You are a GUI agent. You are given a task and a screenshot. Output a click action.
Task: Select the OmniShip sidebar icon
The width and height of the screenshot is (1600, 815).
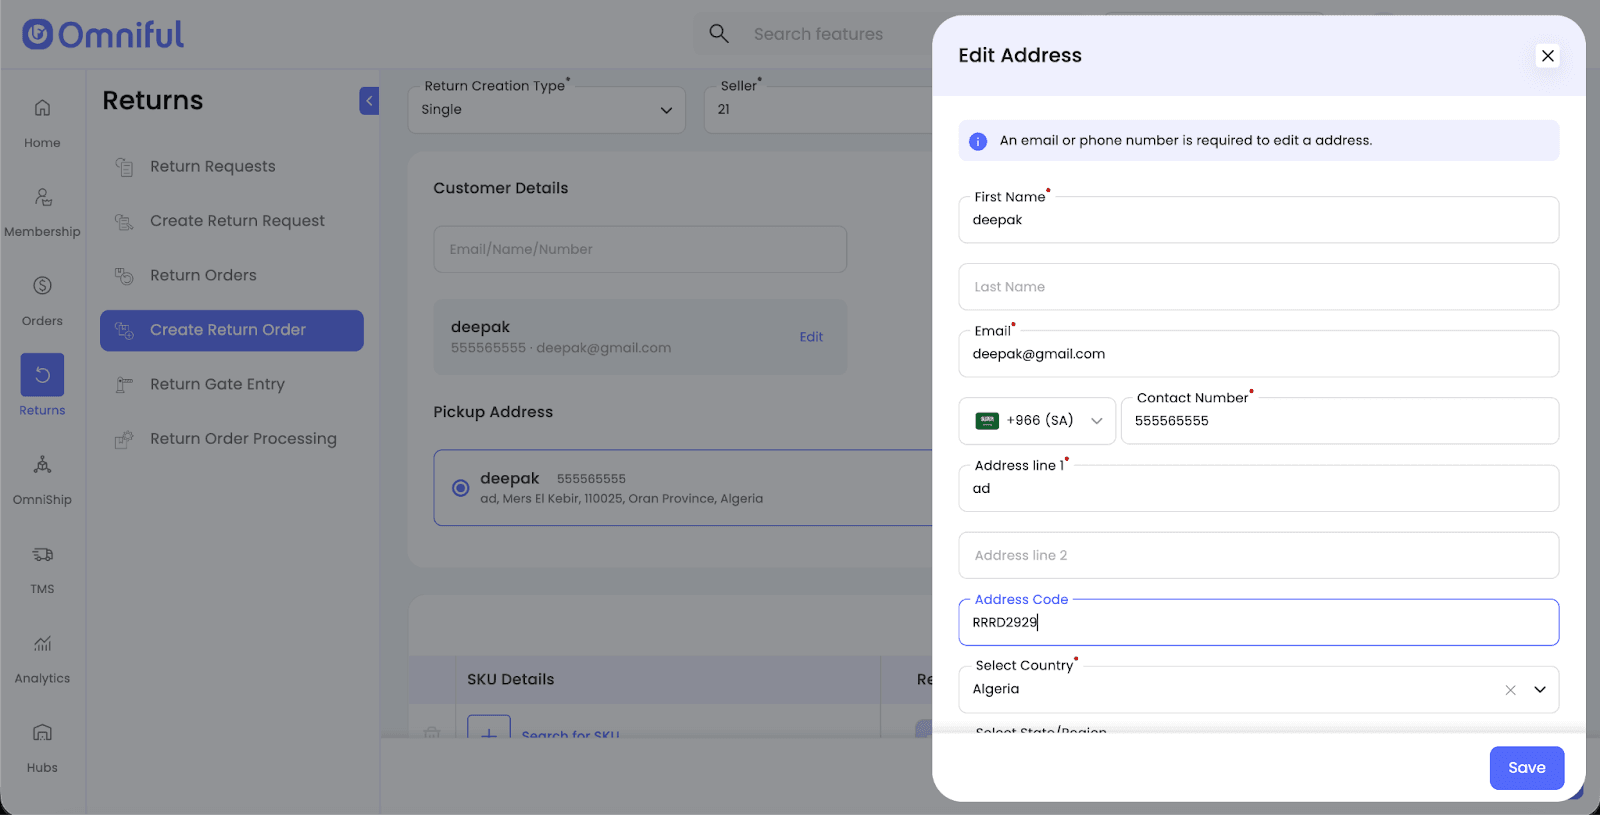click(x=42, y=465)
